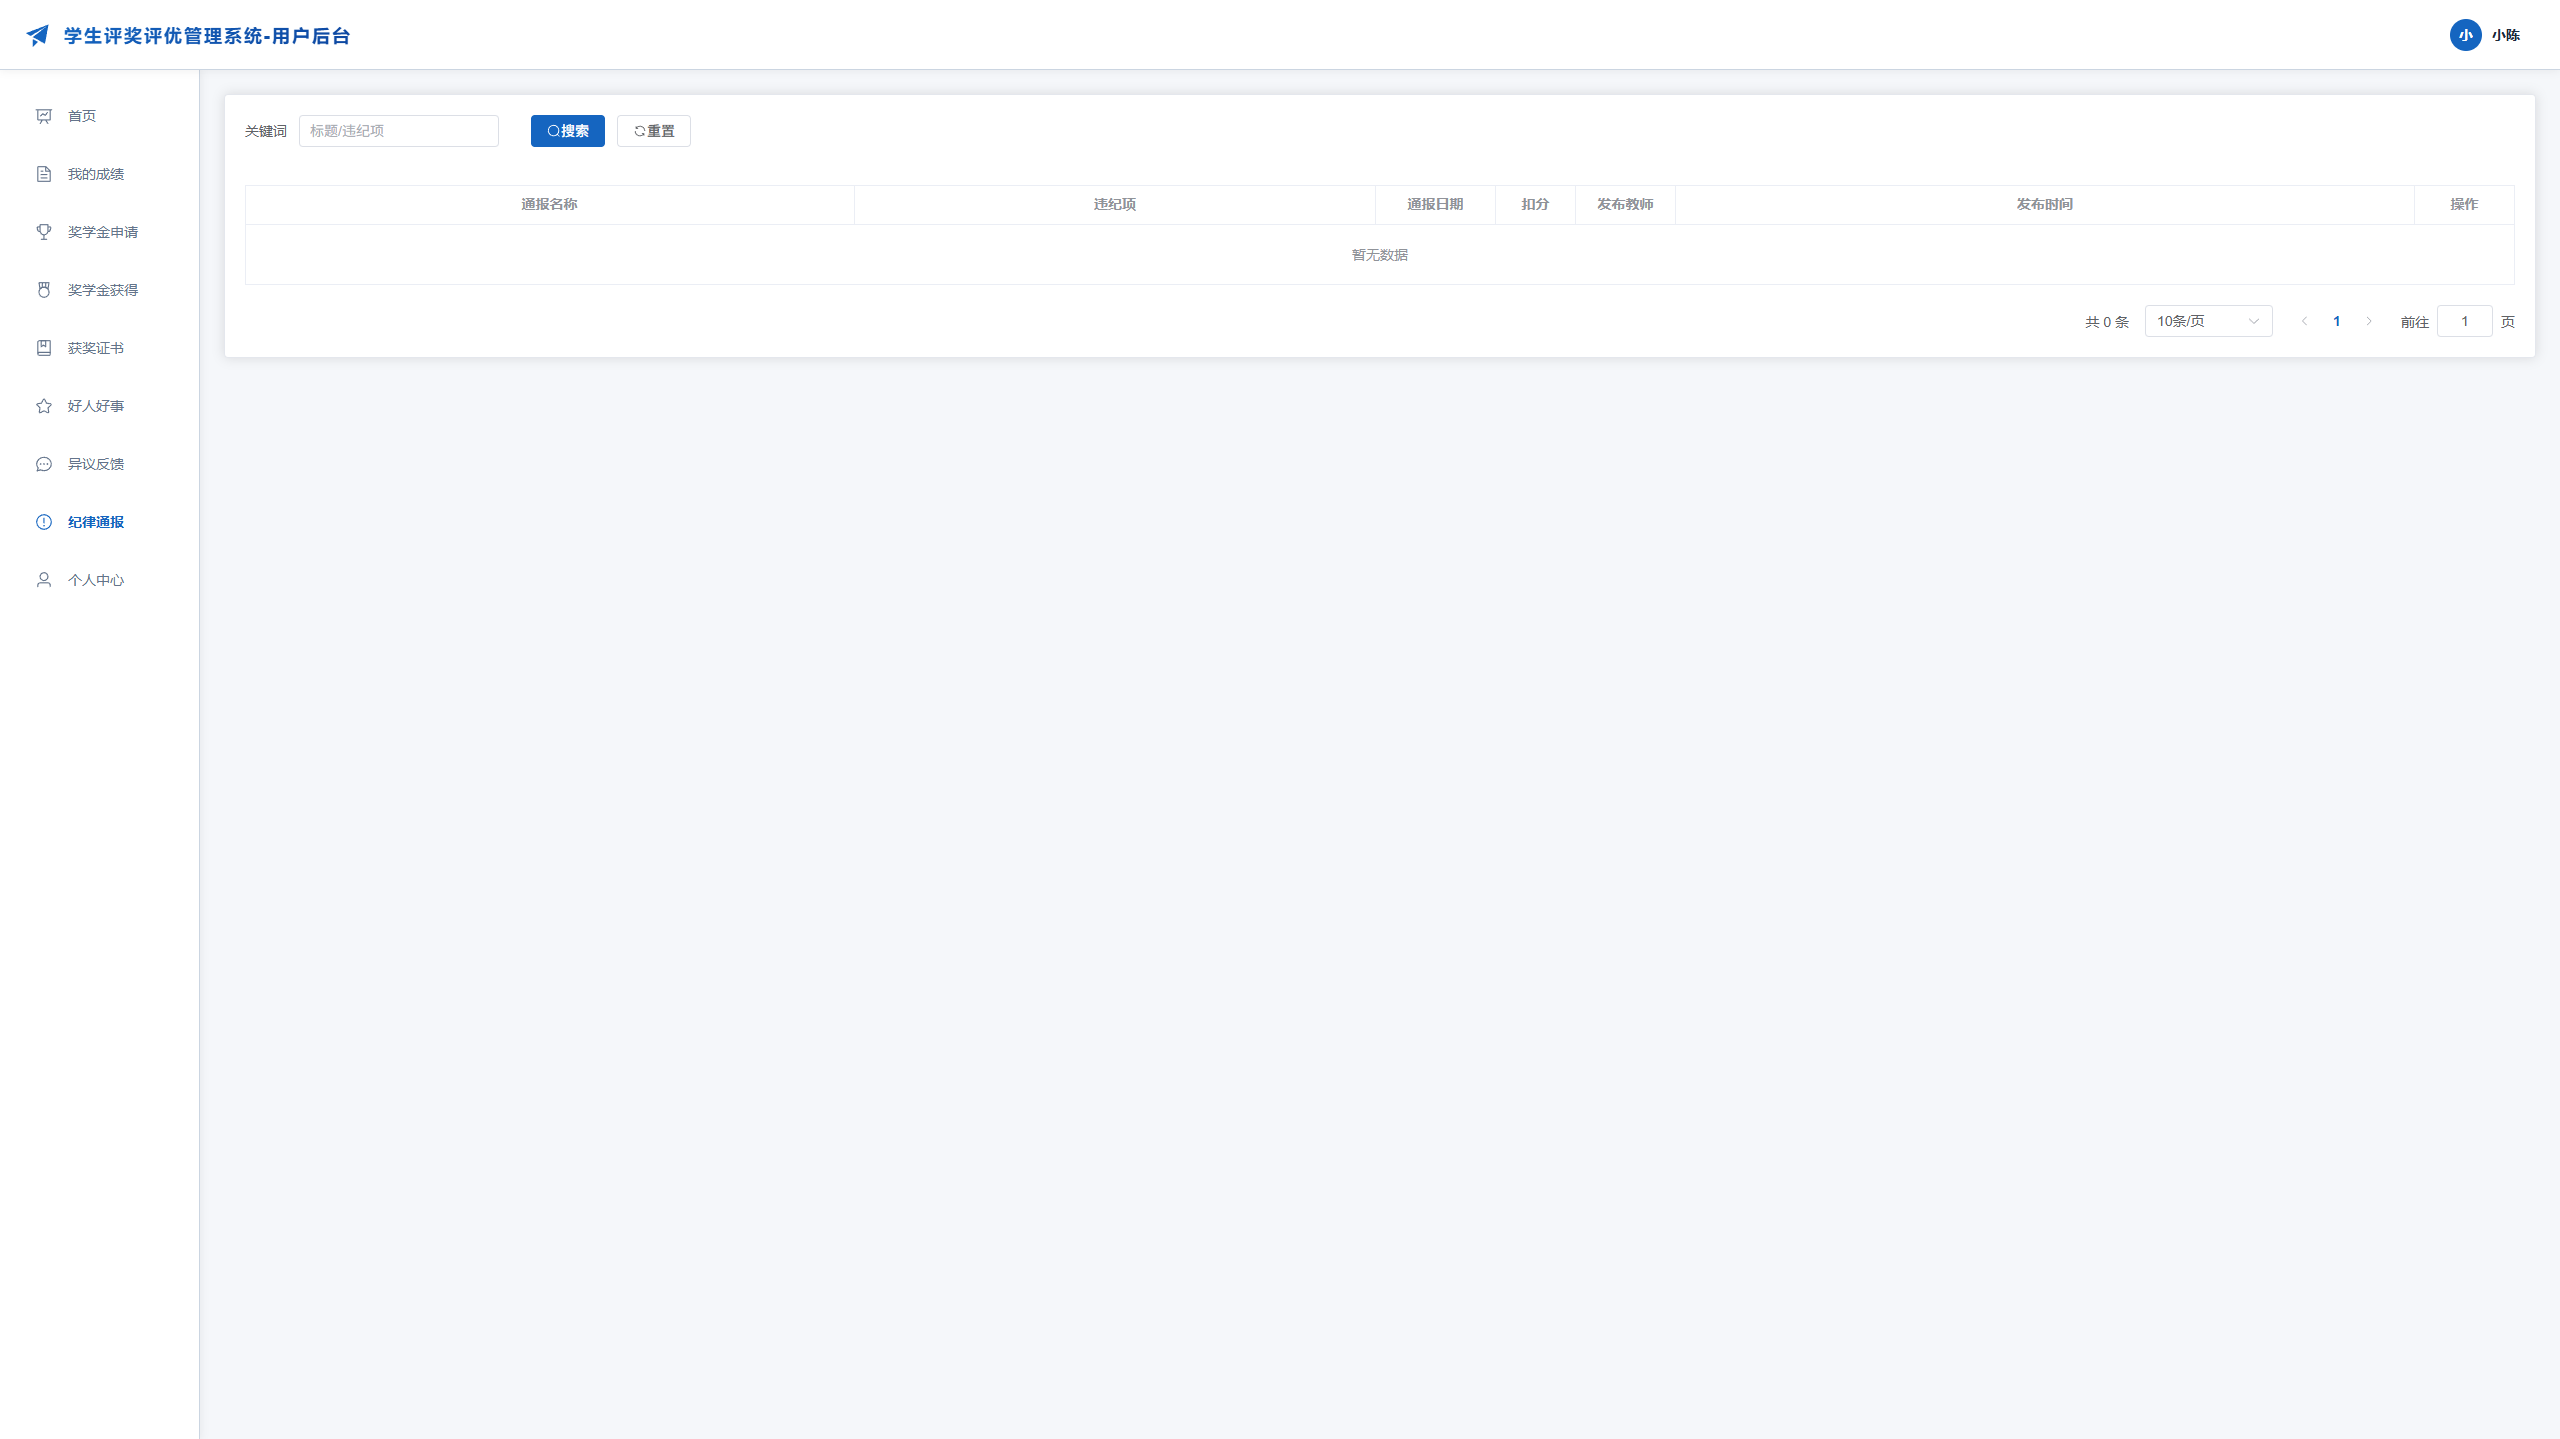Image resolution: width=2560 pixels, height=1439 pixels.
Task: Click the 好人好事 star icon
Action: [44, 406]
